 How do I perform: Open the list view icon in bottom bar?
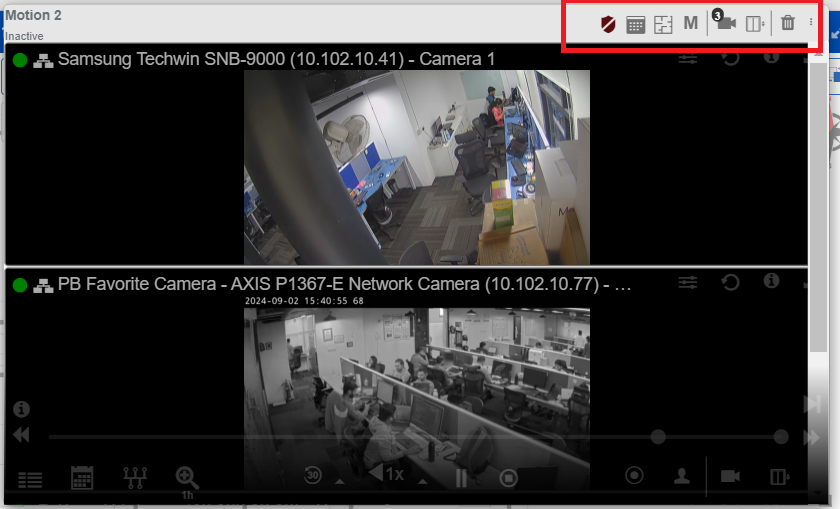pos(30,479)
